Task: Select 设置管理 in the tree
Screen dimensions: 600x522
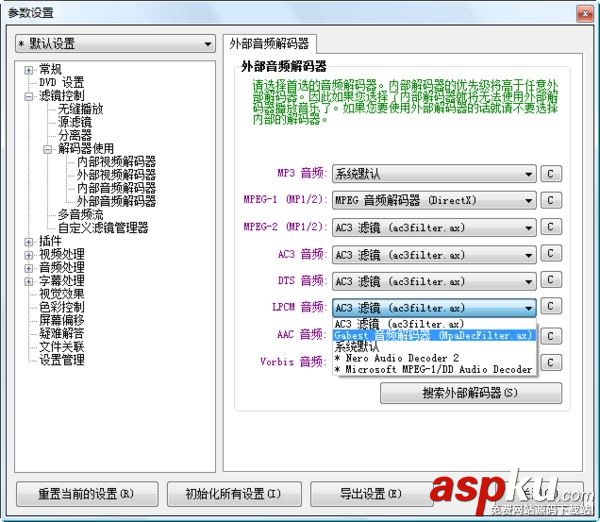Action: [62, 360]
